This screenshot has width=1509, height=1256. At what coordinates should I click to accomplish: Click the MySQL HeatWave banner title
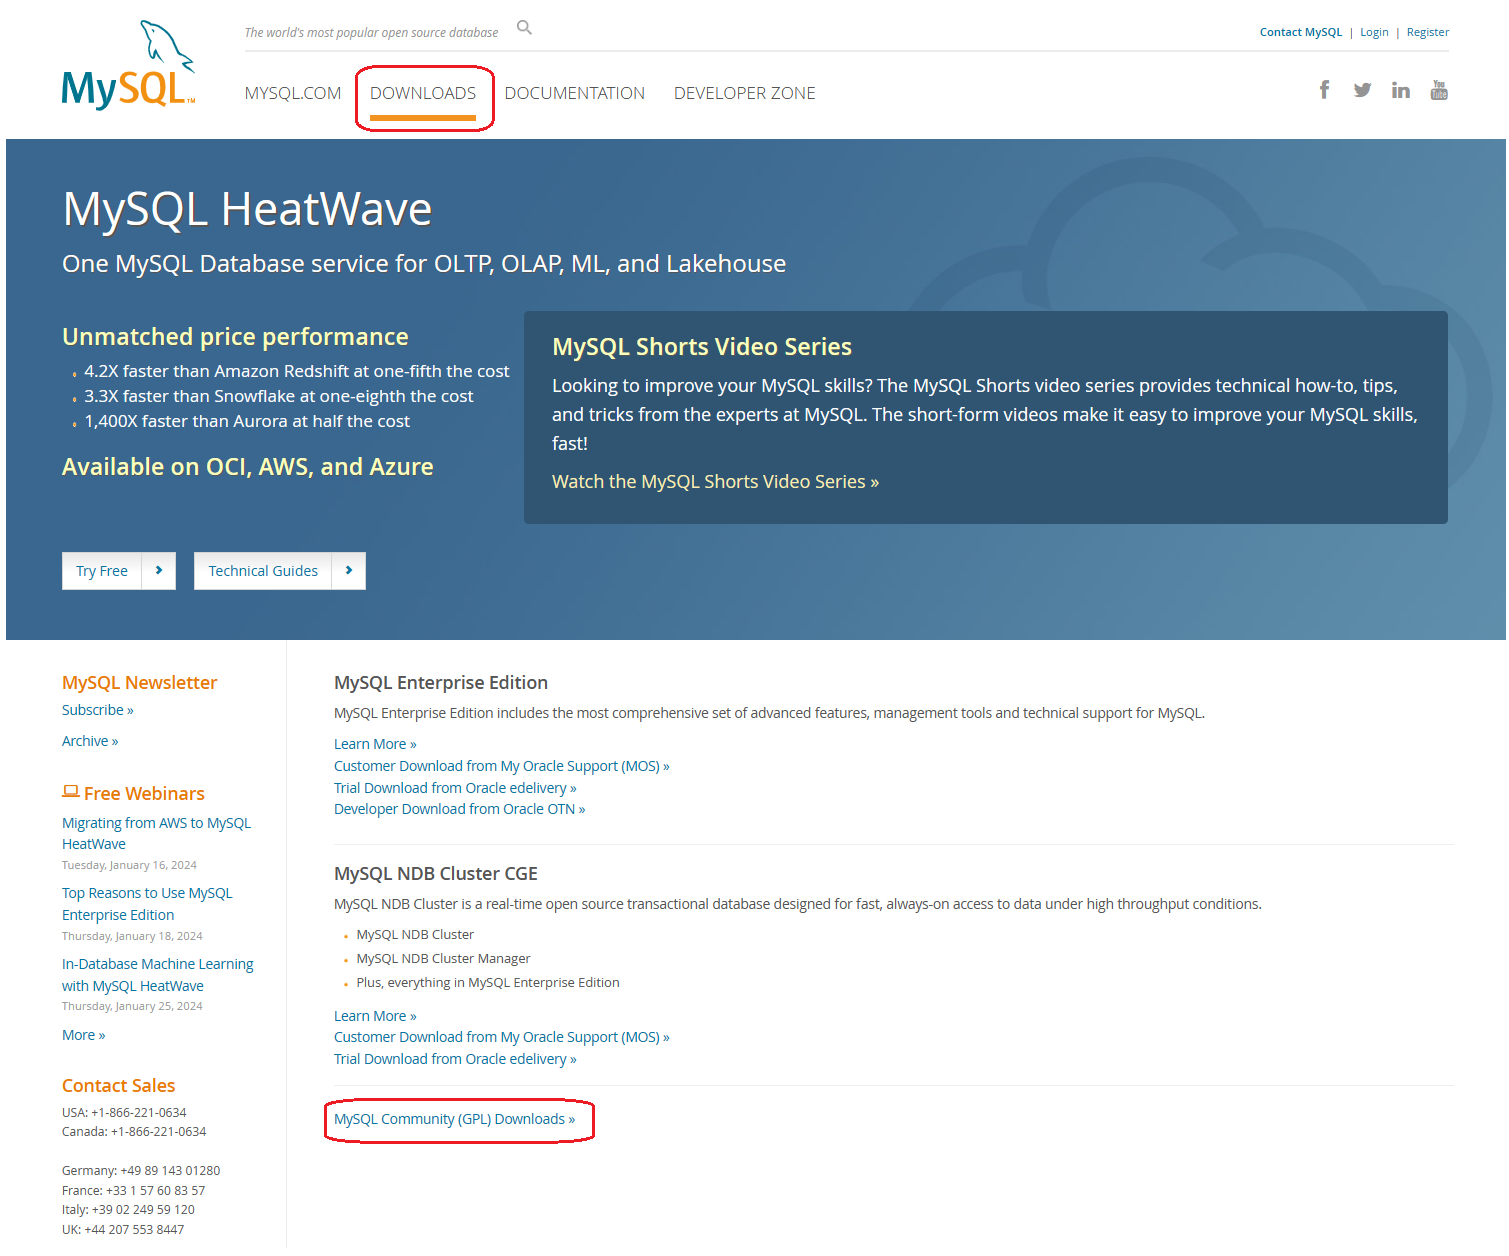pyautogui.click(x=247, y=209)
